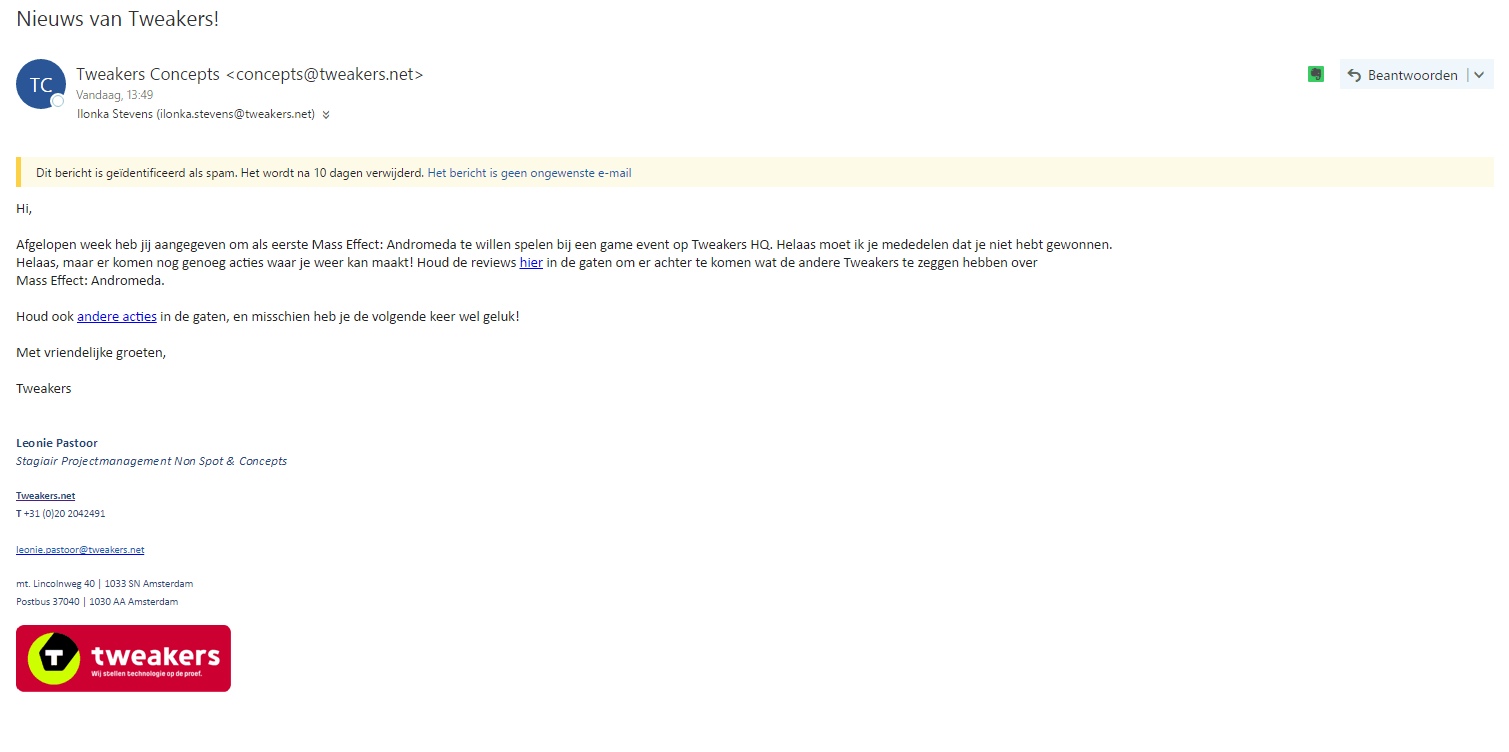Open the "hier" reviews link
1509x752 pixels.
[531, 263]
